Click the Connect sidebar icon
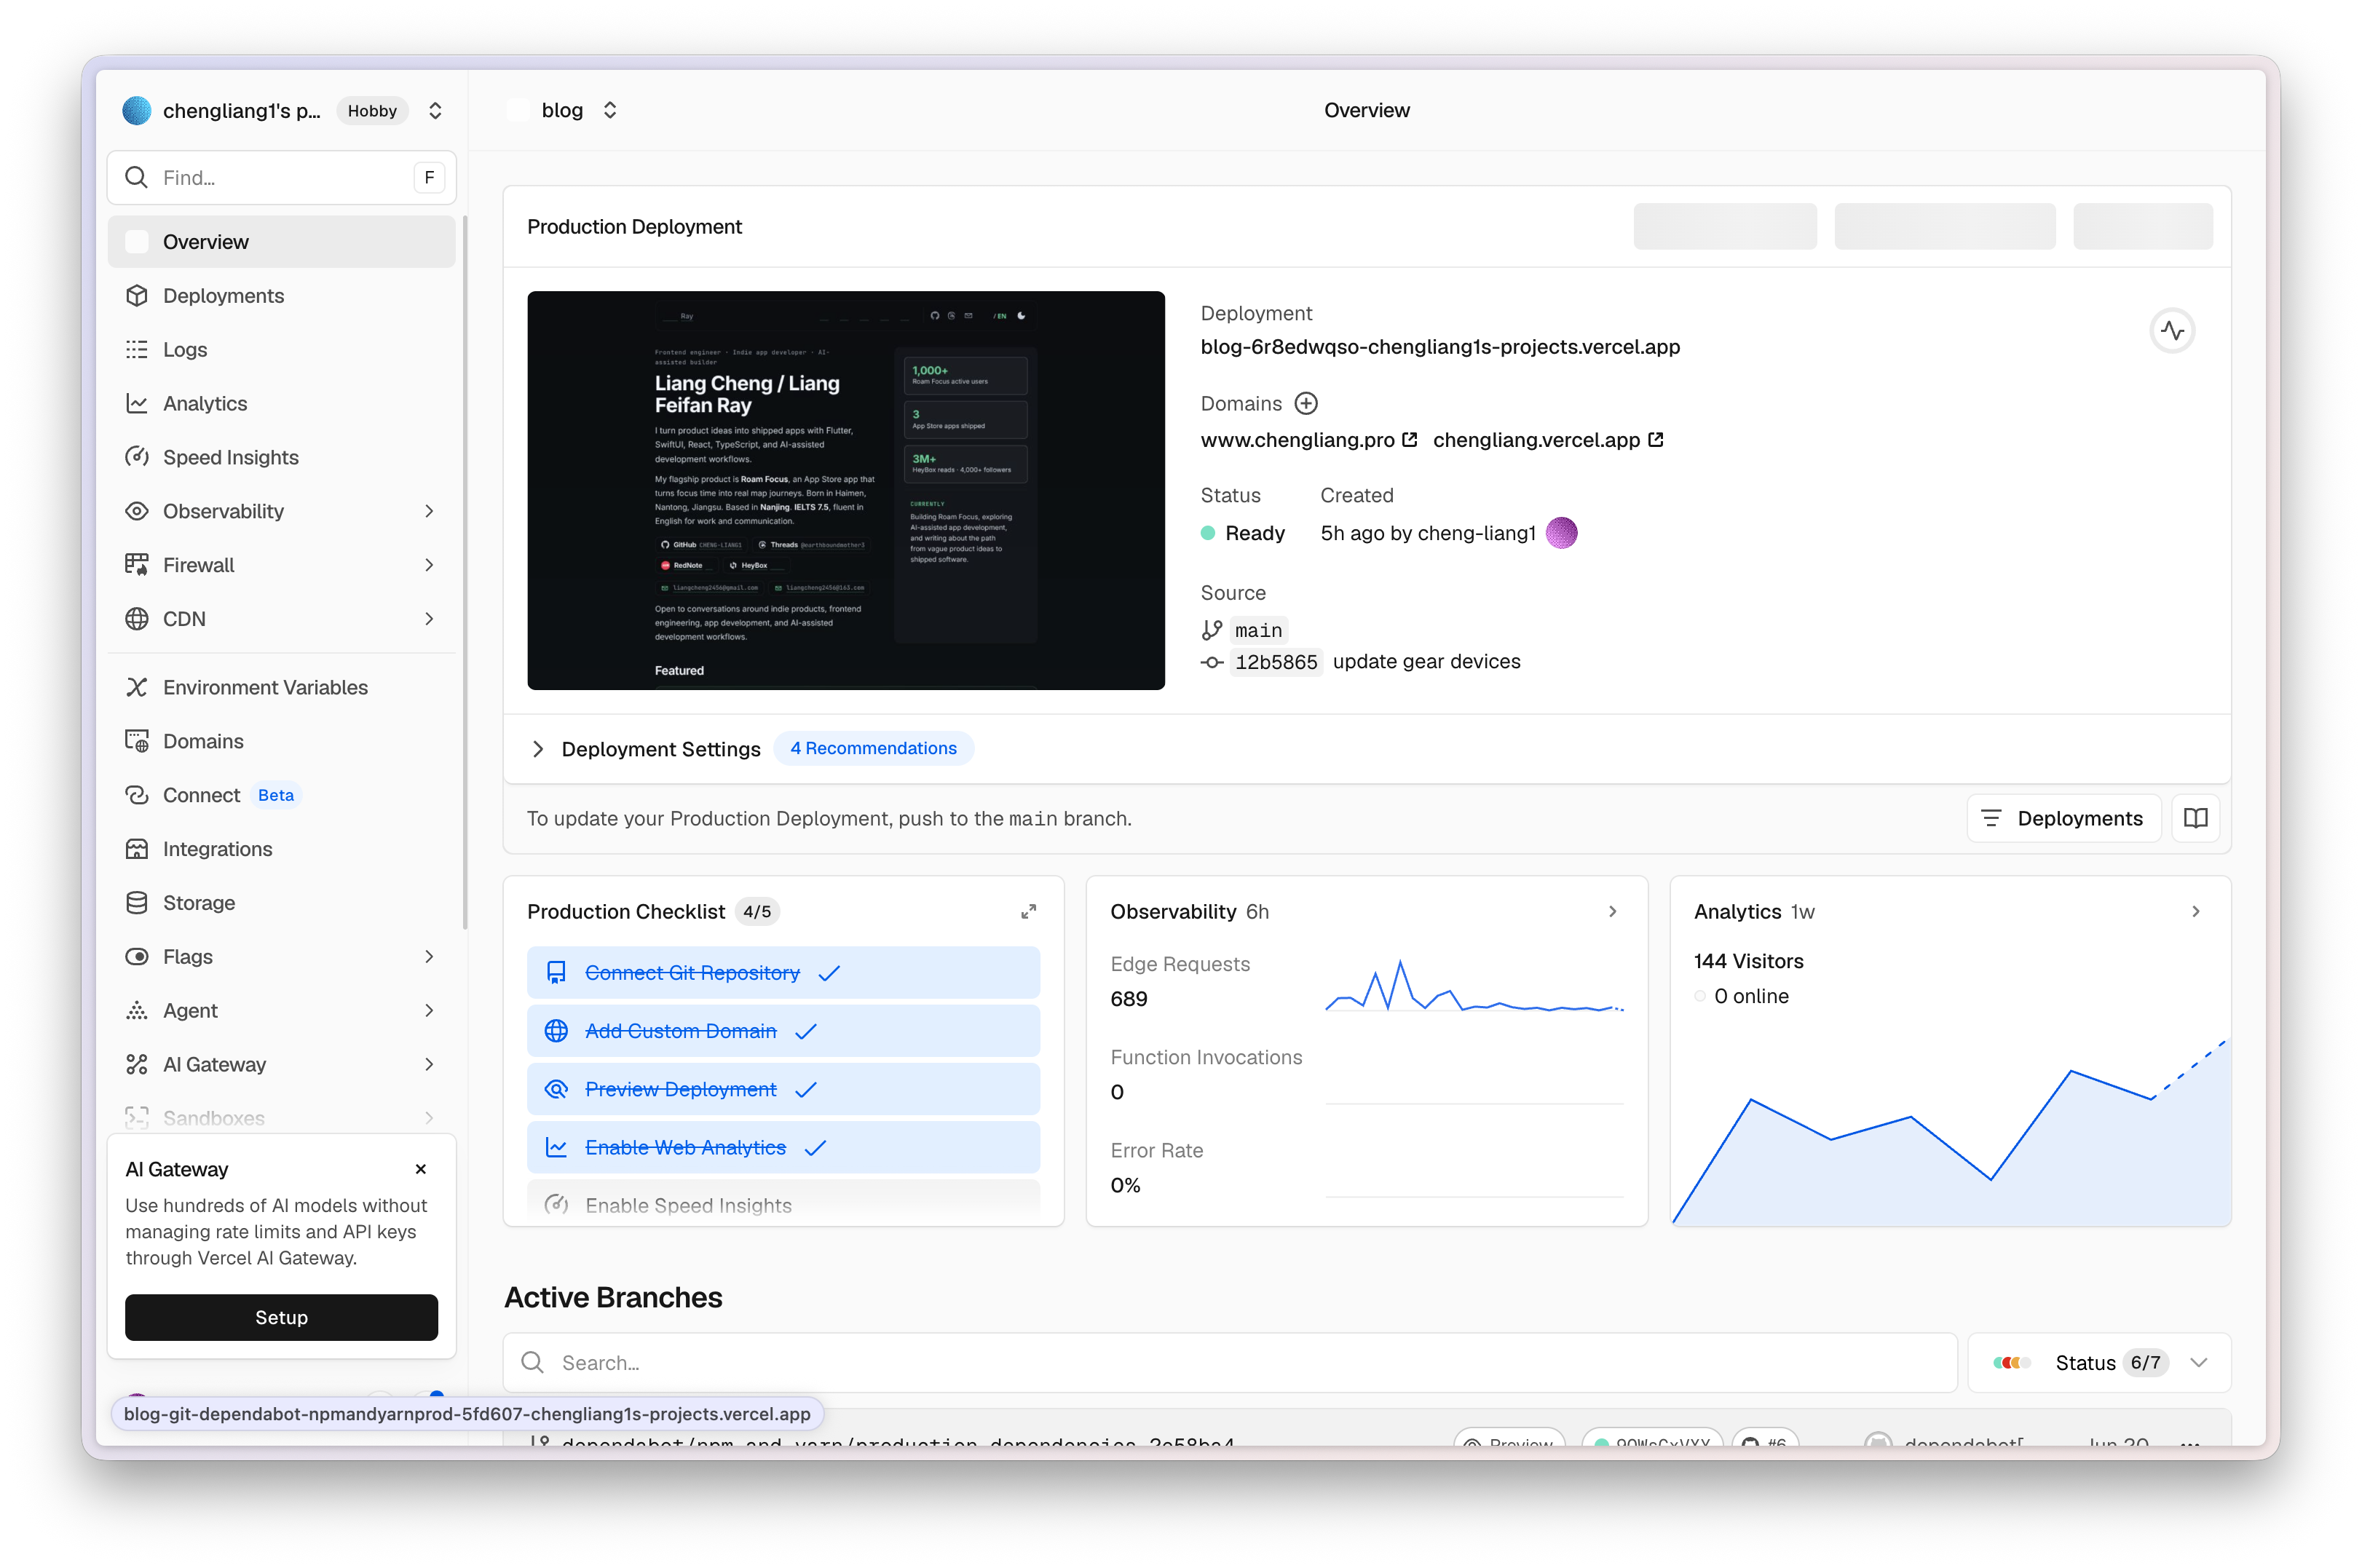 [x=137, y=795]
